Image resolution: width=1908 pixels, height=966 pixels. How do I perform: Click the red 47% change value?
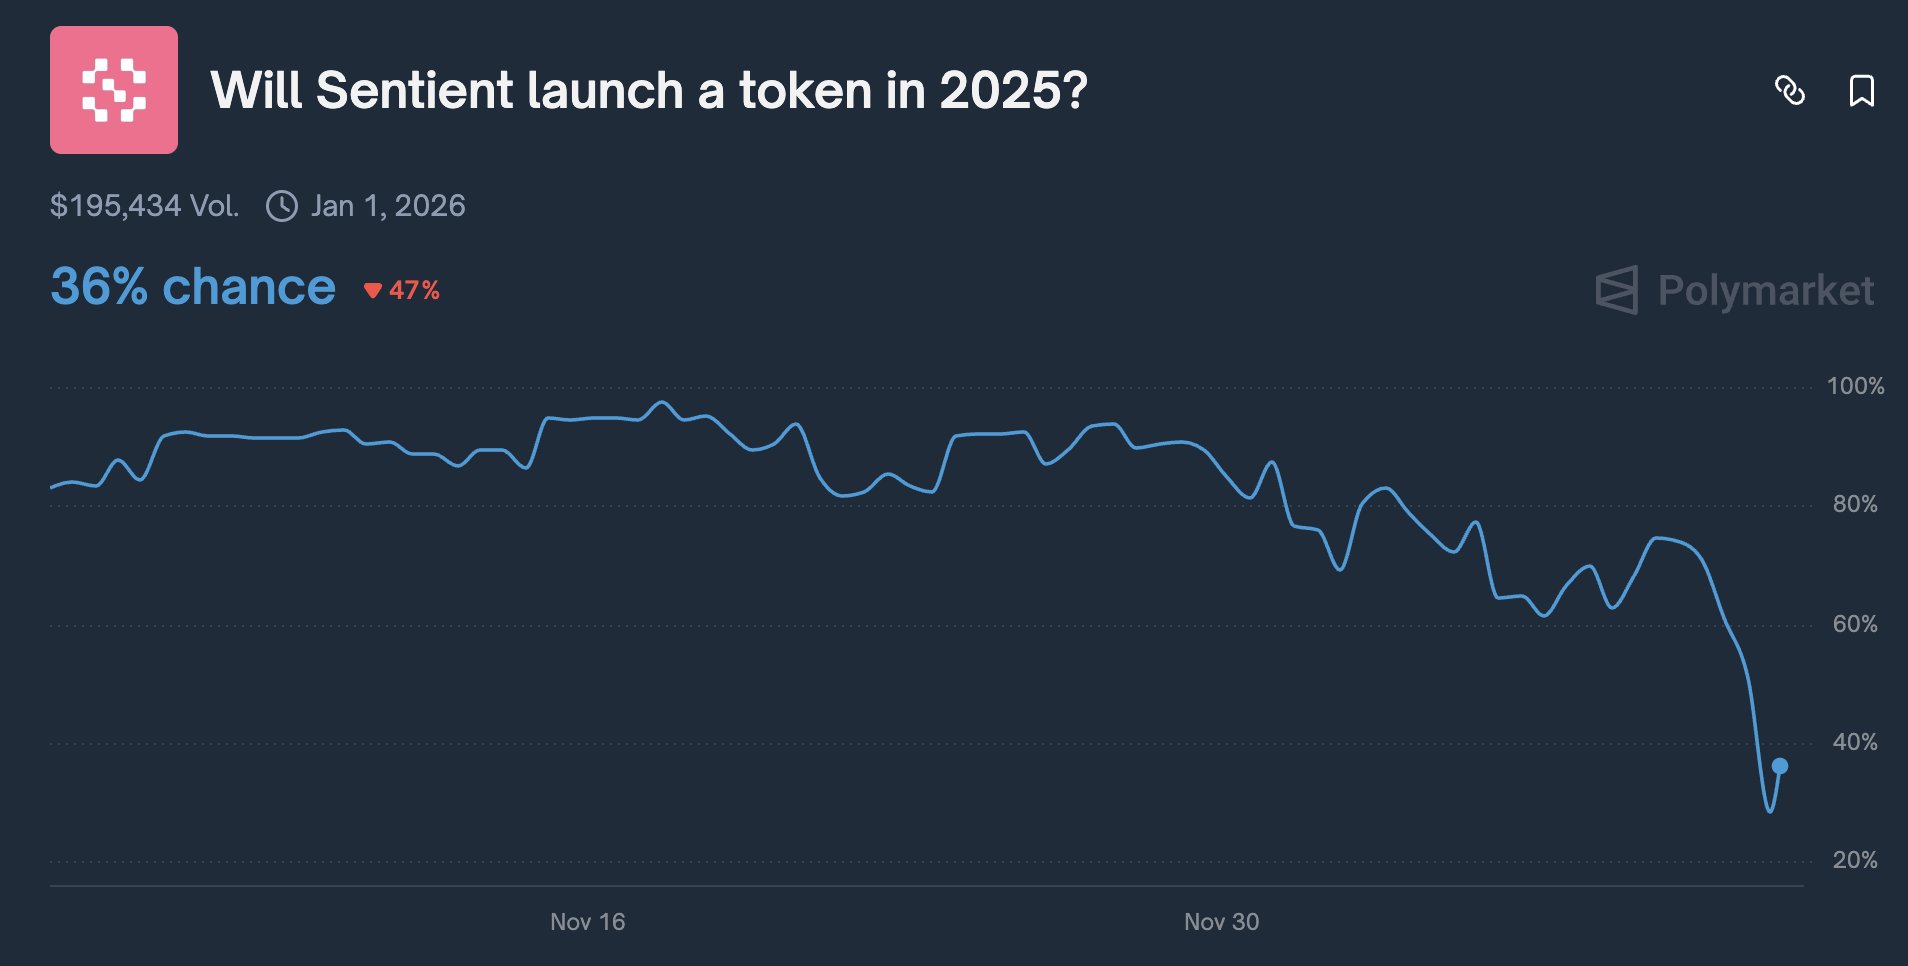pyautogui.click(x=414, y=291)
